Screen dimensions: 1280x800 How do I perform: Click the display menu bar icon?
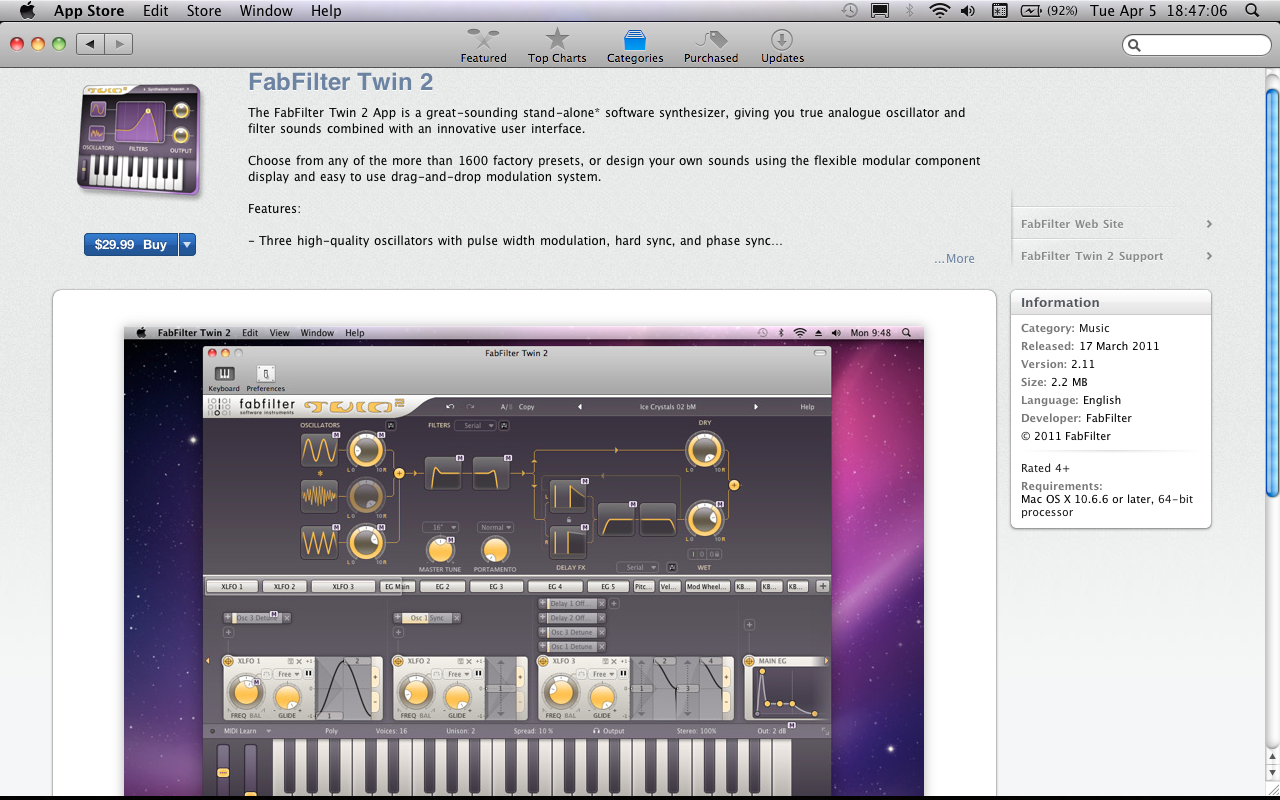click(x=880, y=11)
